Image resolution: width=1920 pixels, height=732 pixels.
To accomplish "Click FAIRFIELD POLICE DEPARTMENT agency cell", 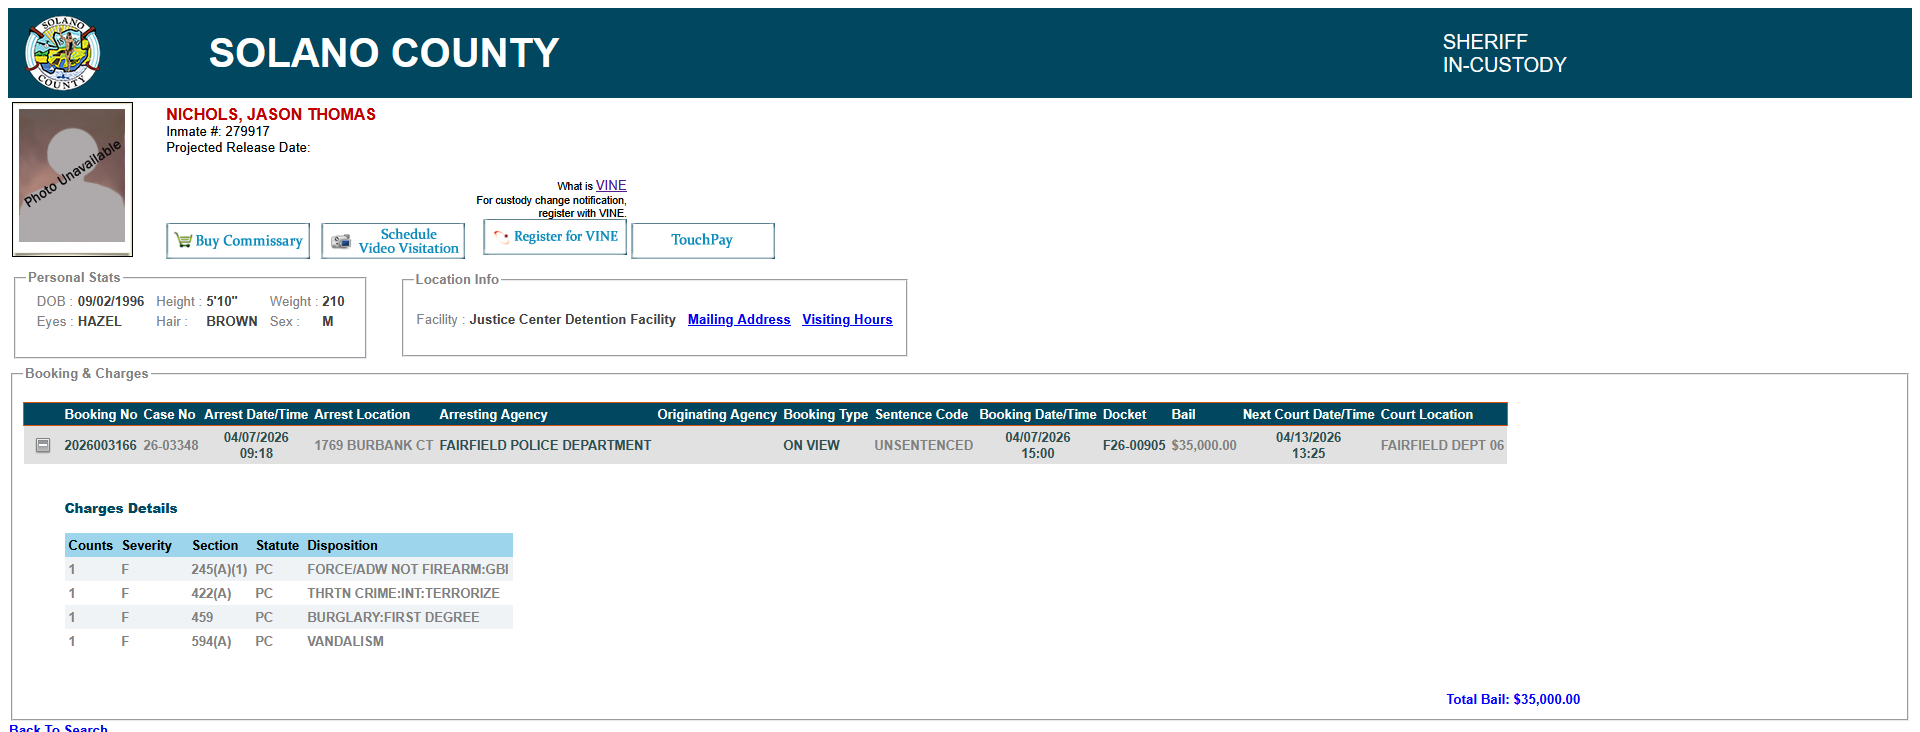I will coord(545,446).
